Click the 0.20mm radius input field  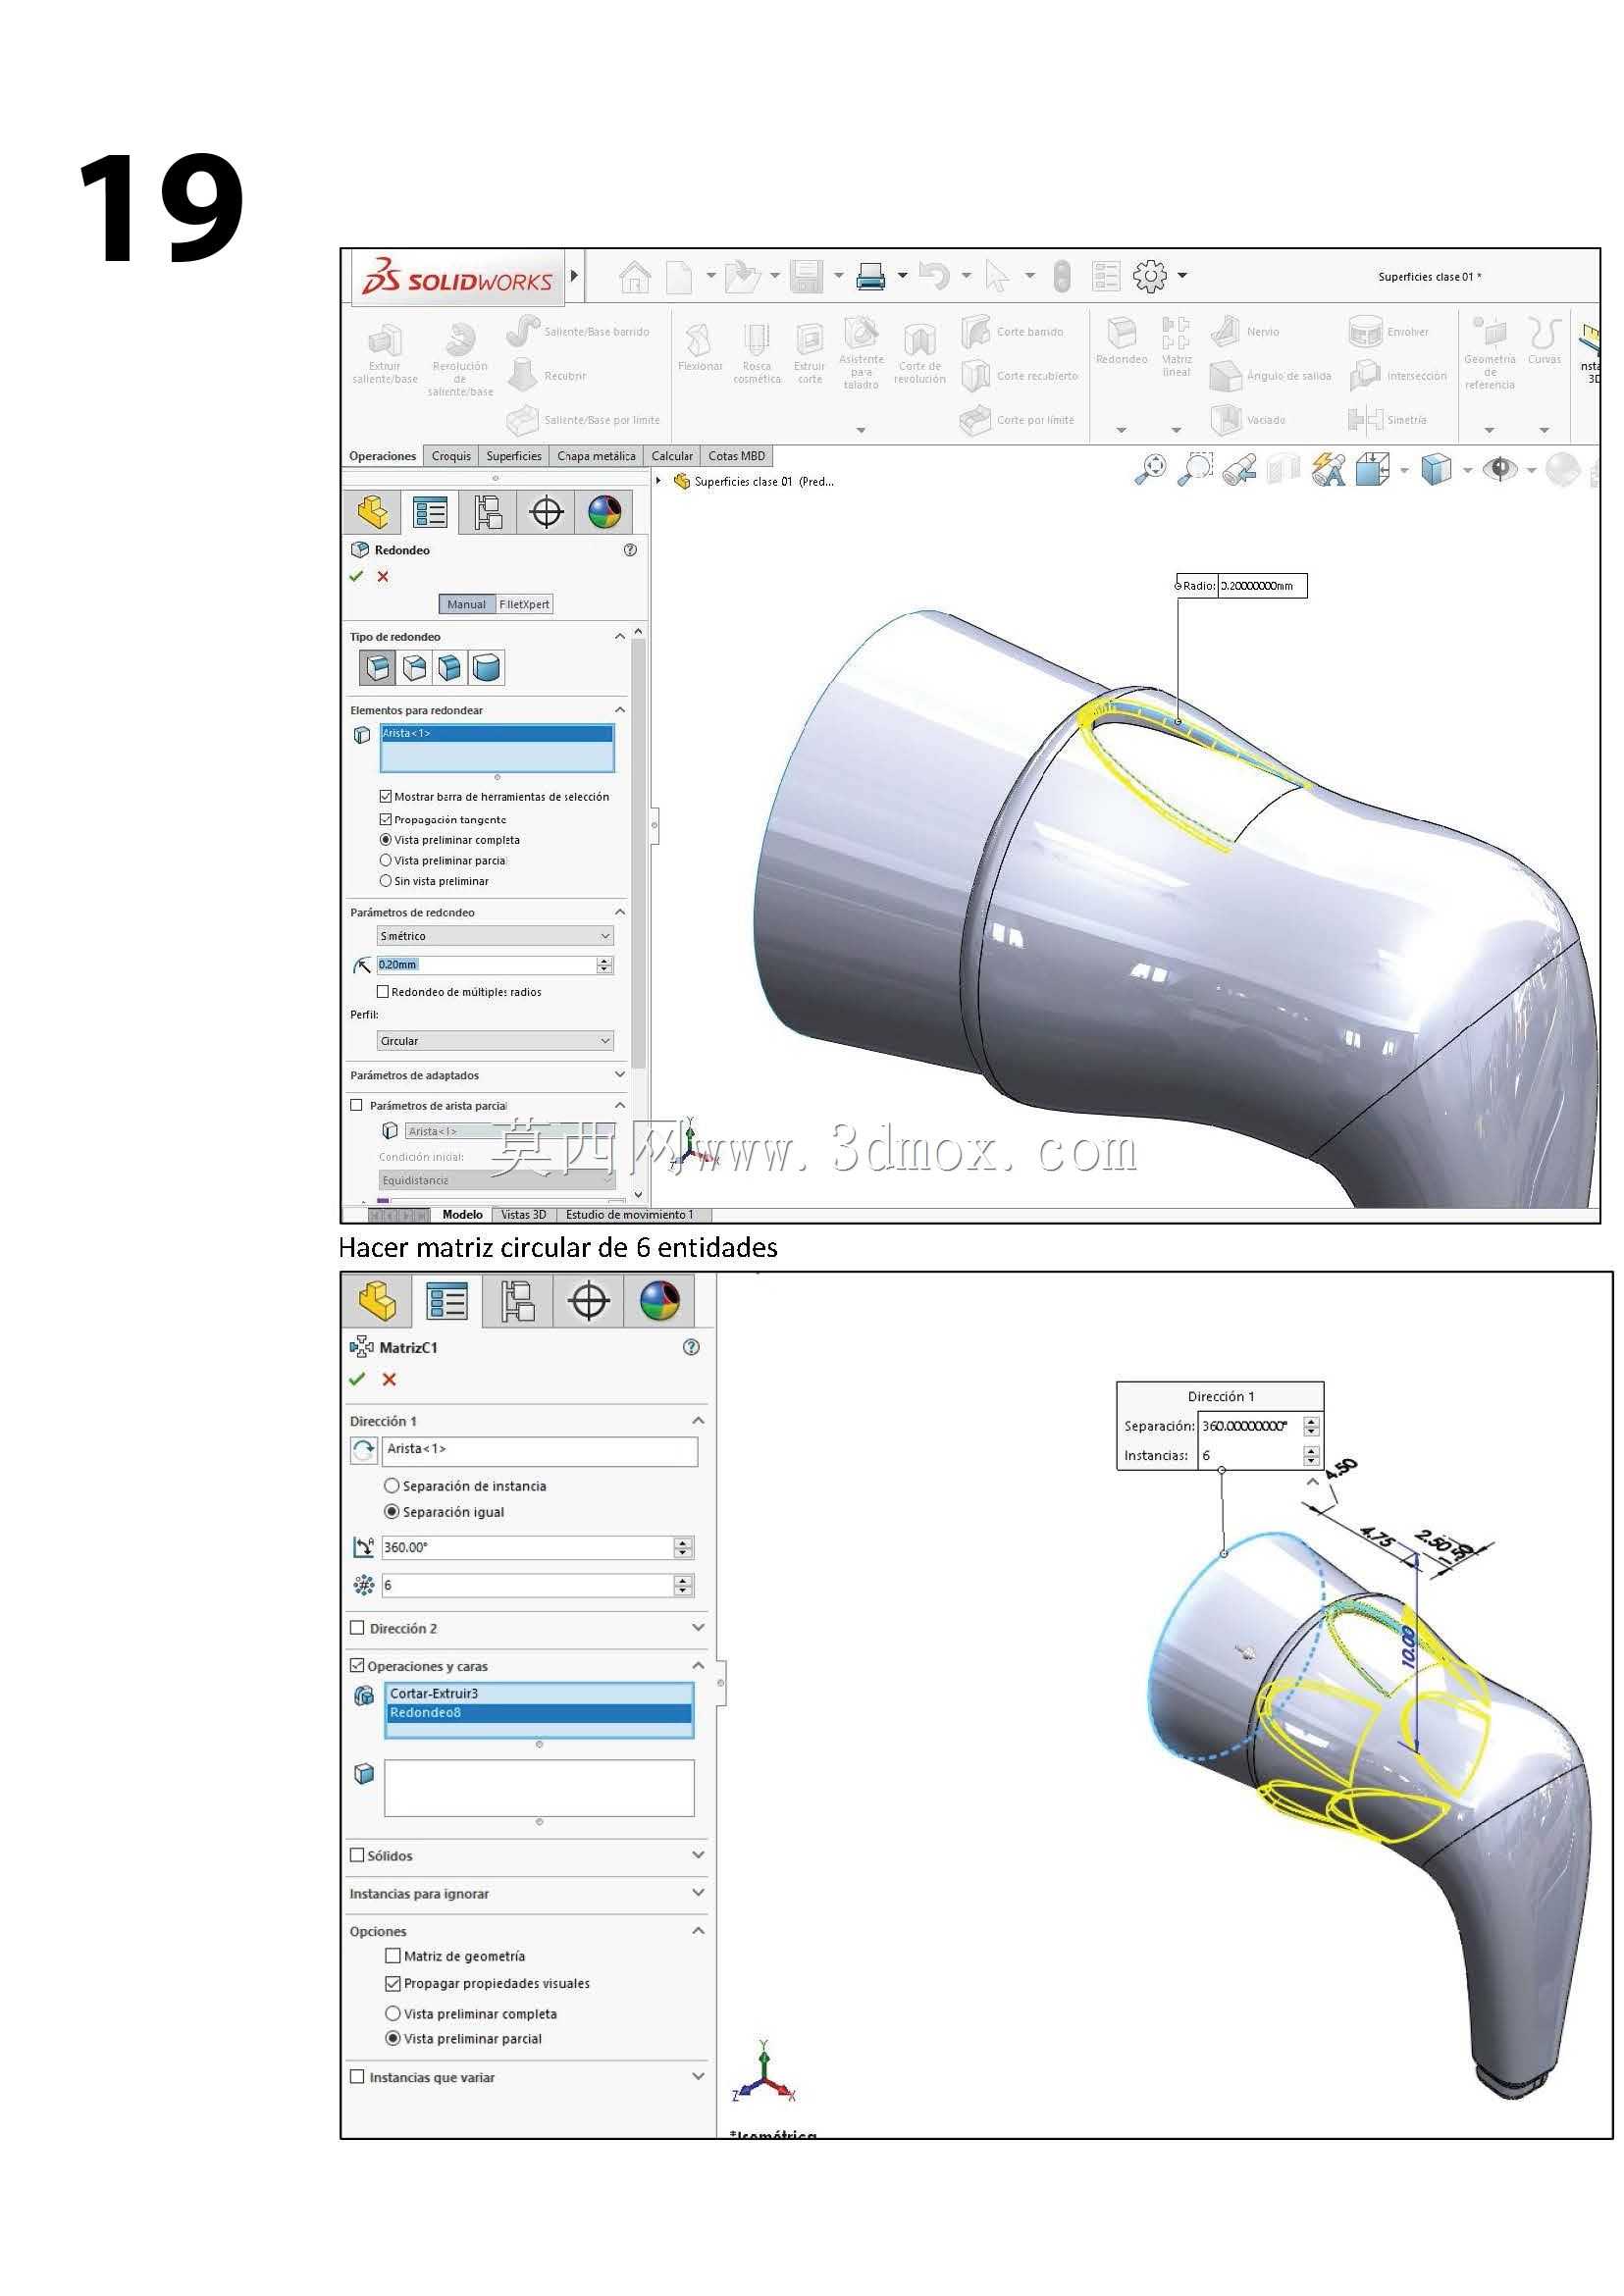point(486,965)
